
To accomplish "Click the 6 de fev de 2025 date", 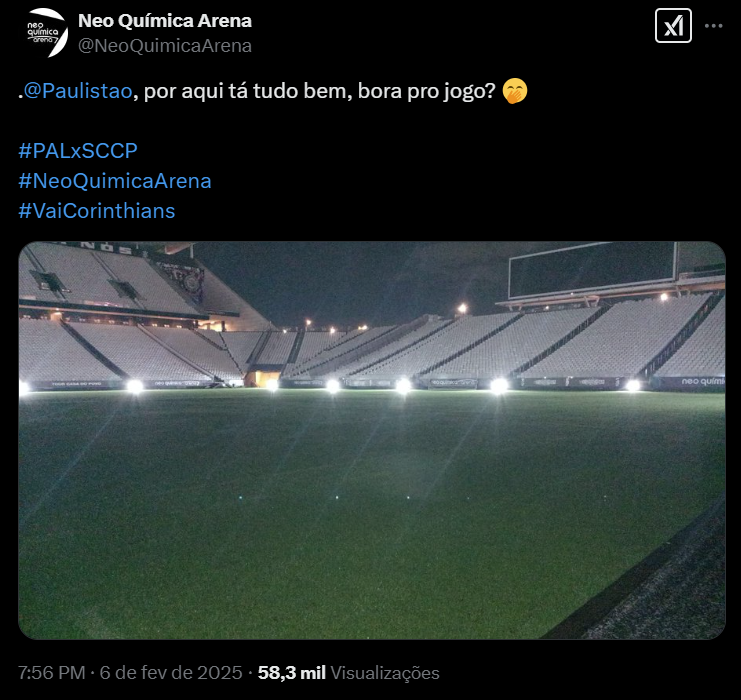I will click(x=171, y=673).
